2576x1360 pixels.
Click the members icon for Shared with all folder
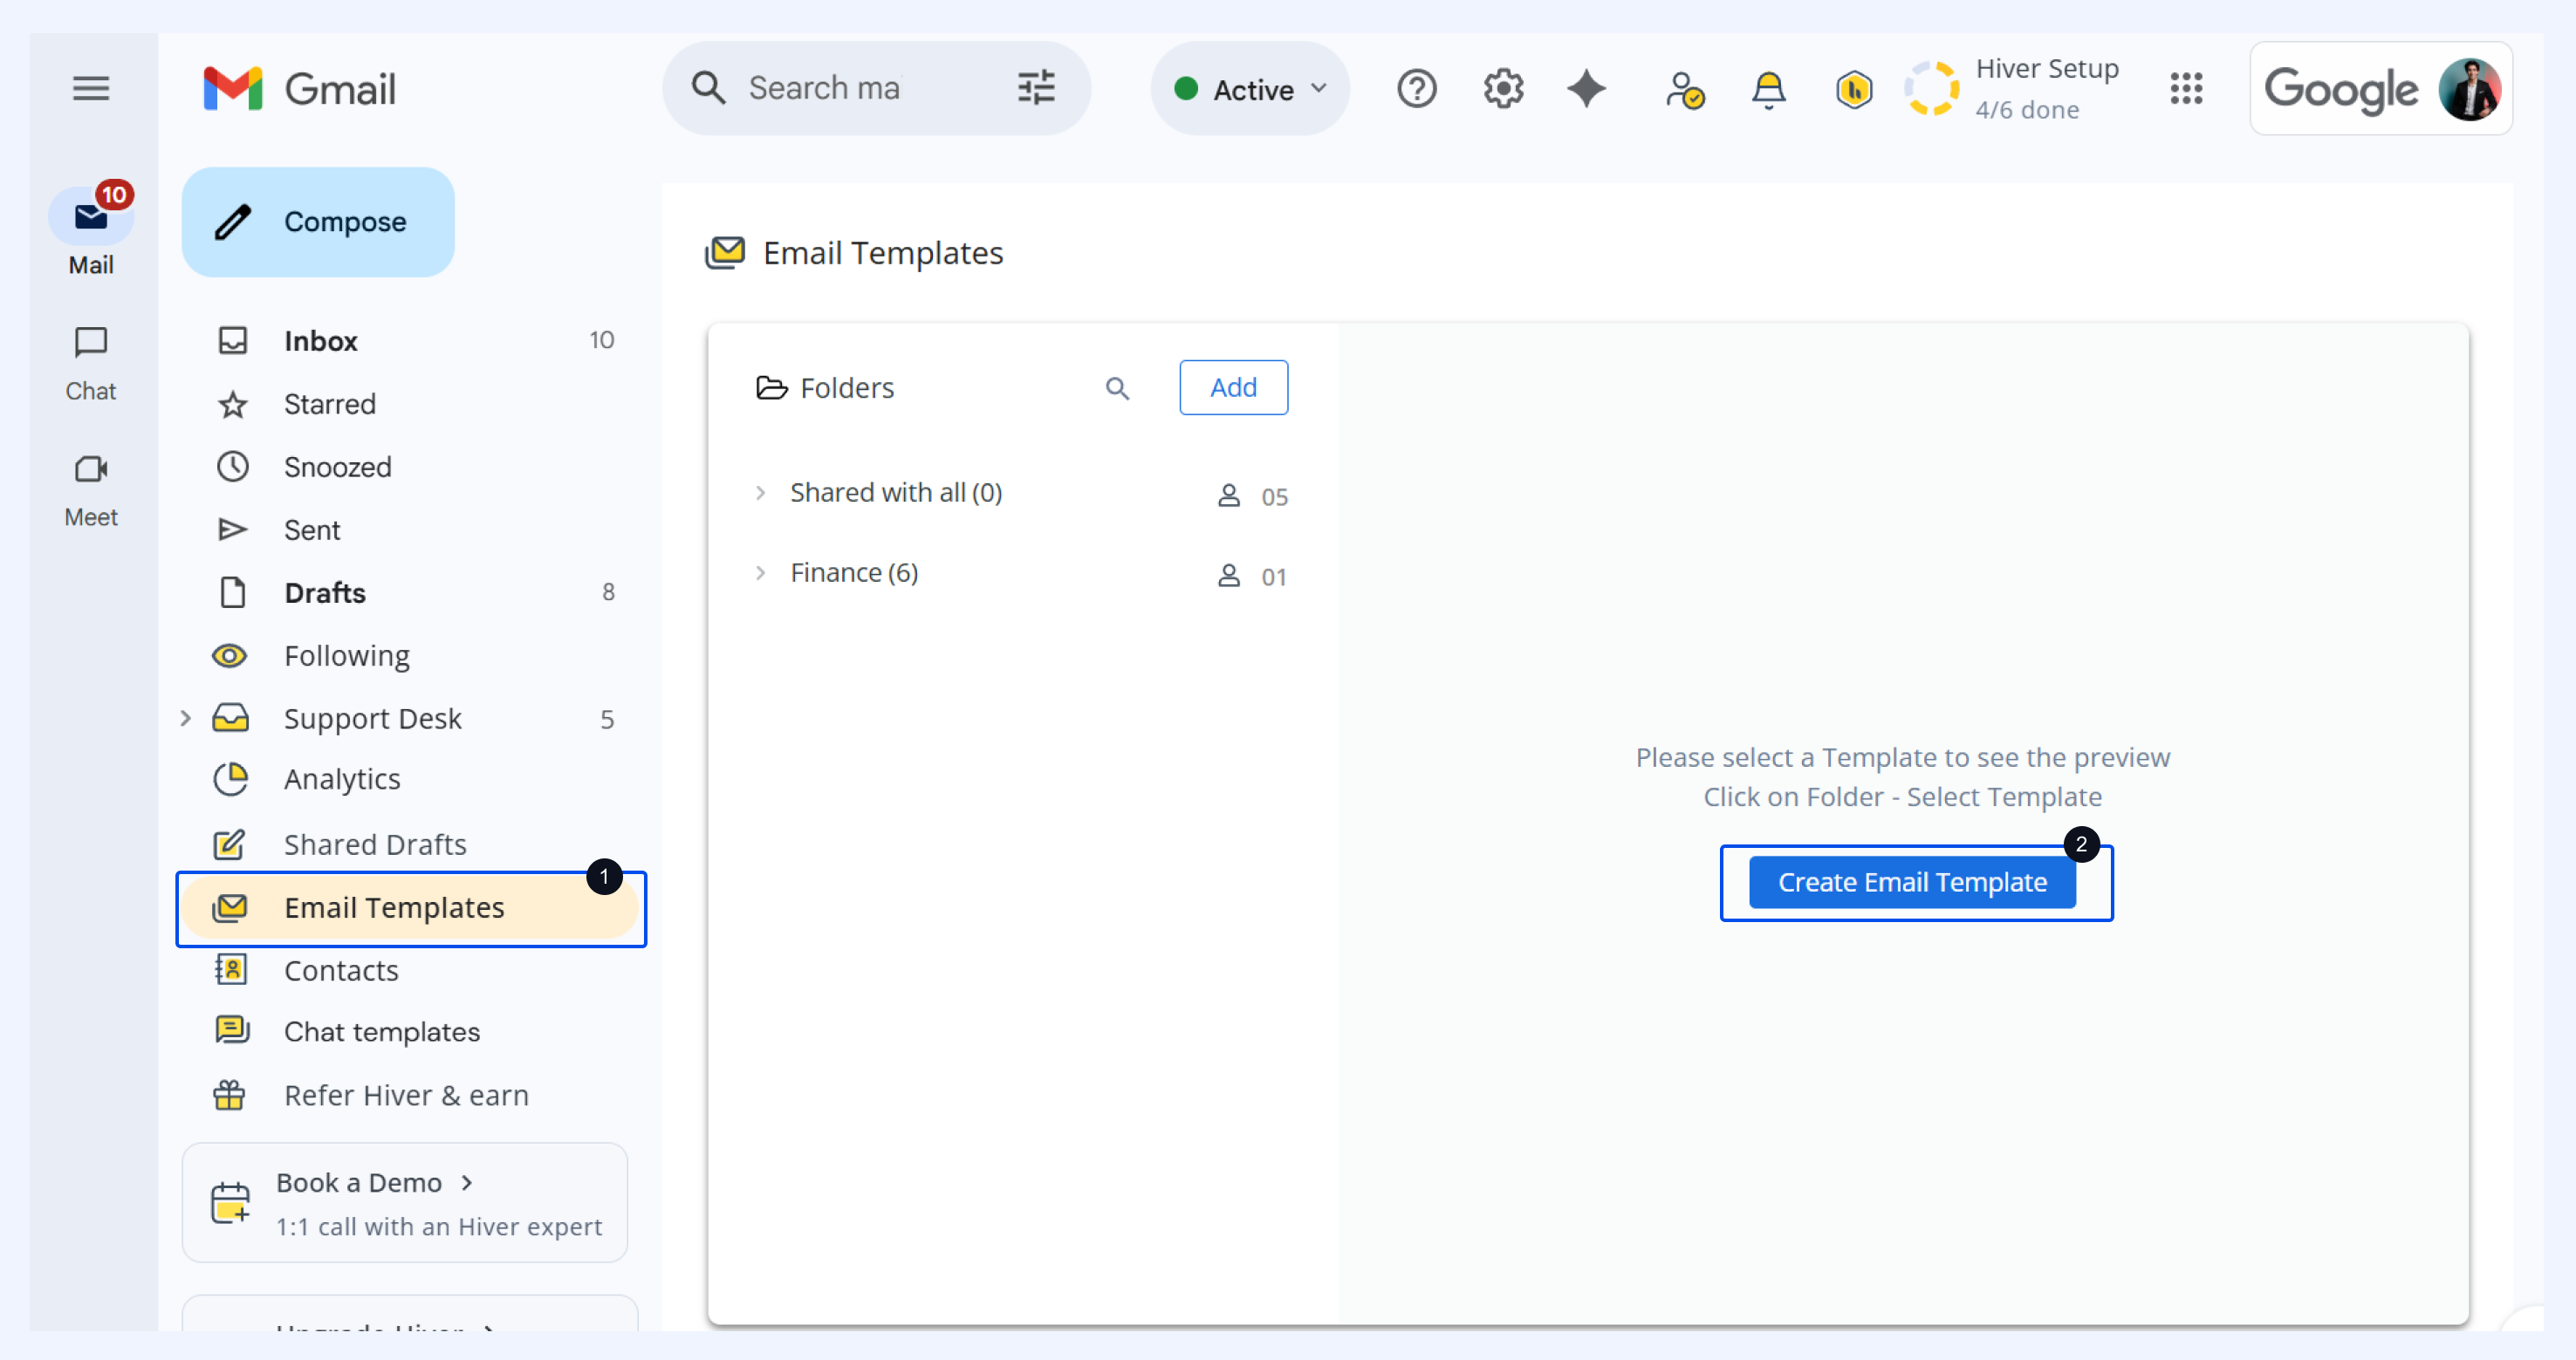click(x=1228, y=495)
